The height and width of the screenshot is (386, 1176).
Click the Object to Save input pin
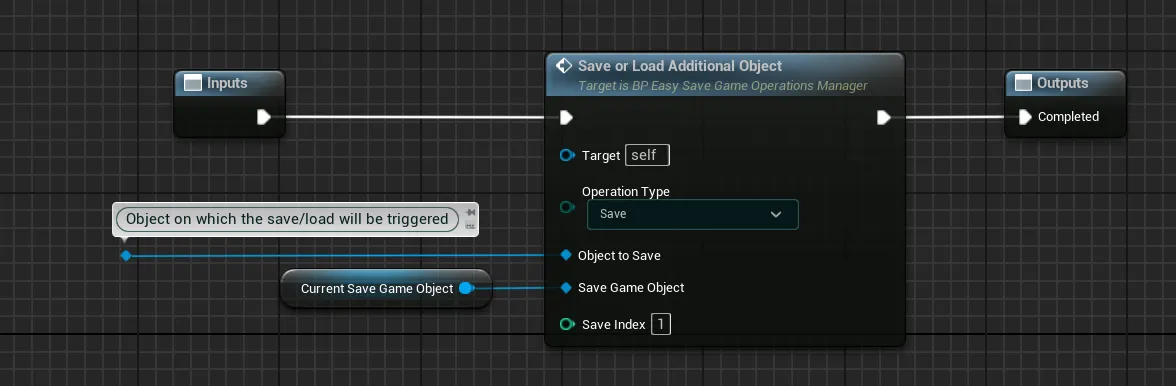566,255
